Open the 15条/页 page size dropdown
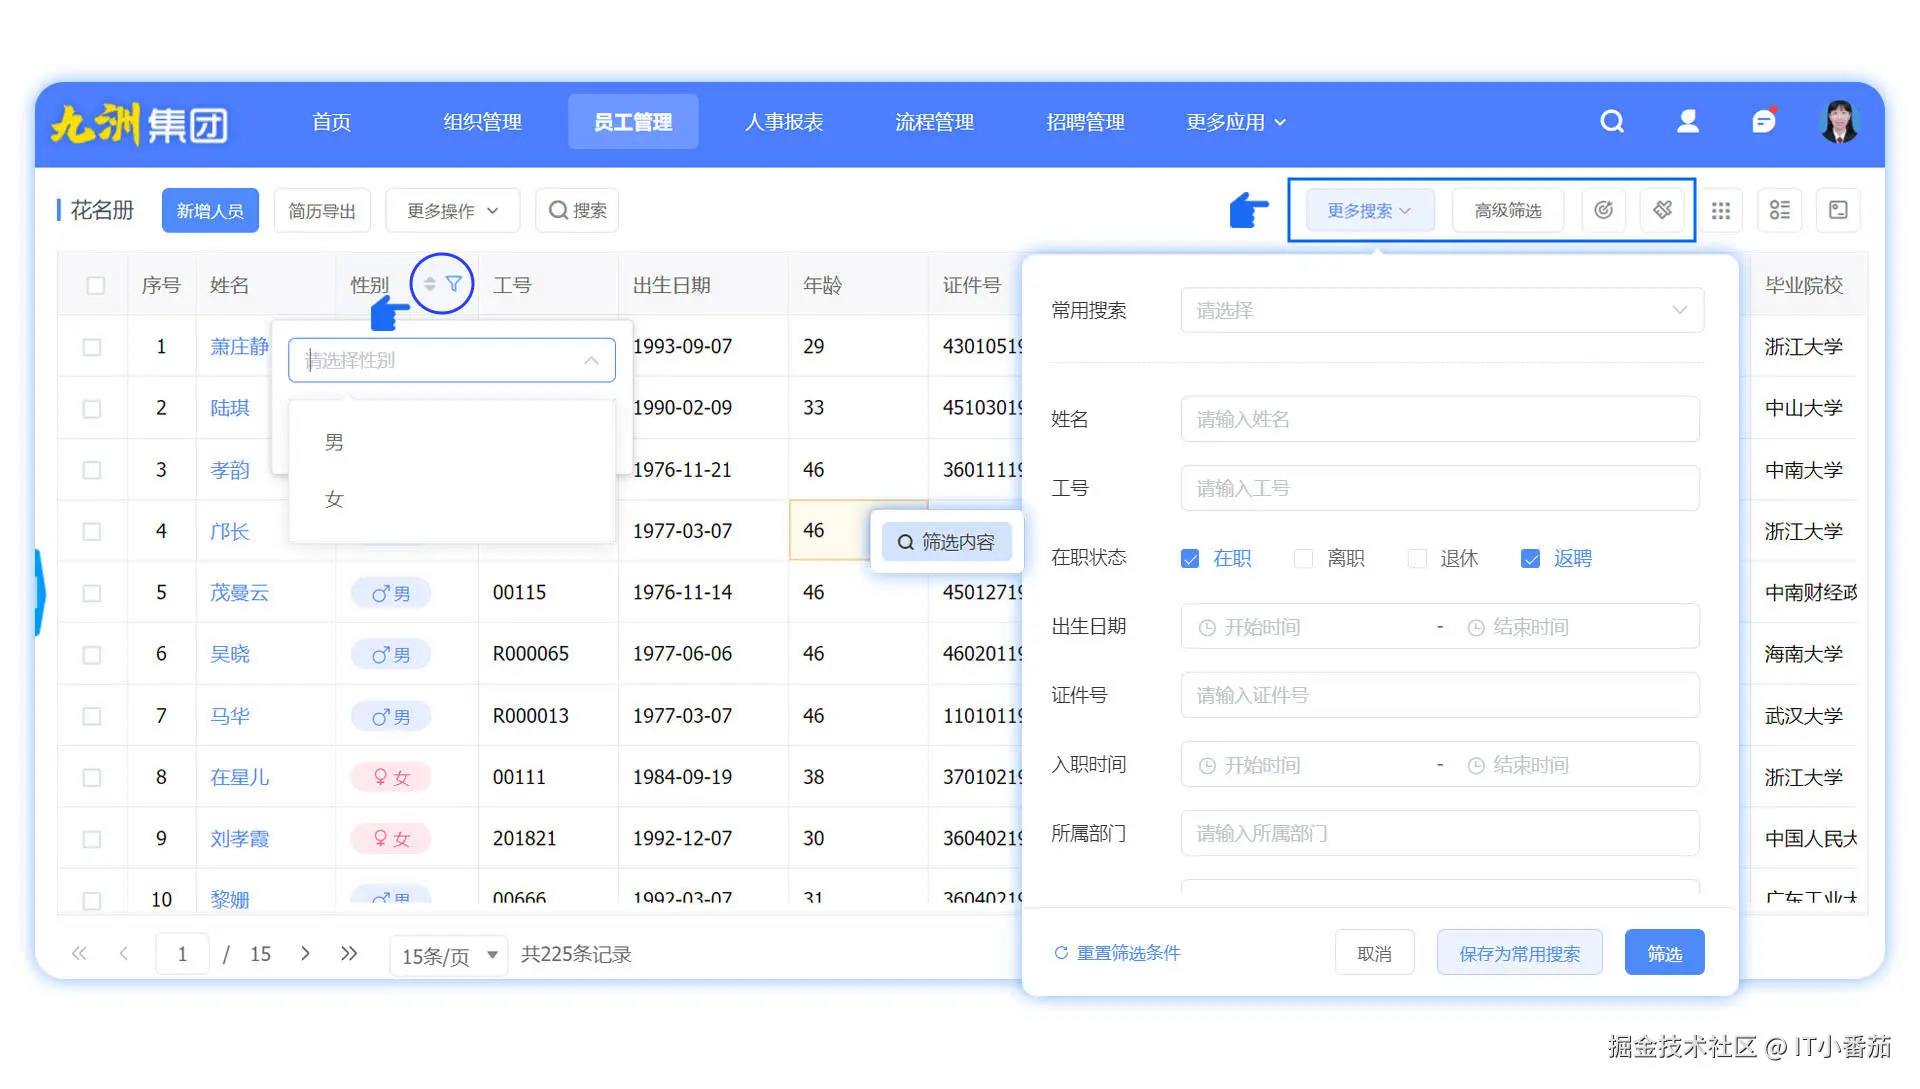Viewport: 1920px width, 1089px height. pyautogui.click(x=448, y=955)
